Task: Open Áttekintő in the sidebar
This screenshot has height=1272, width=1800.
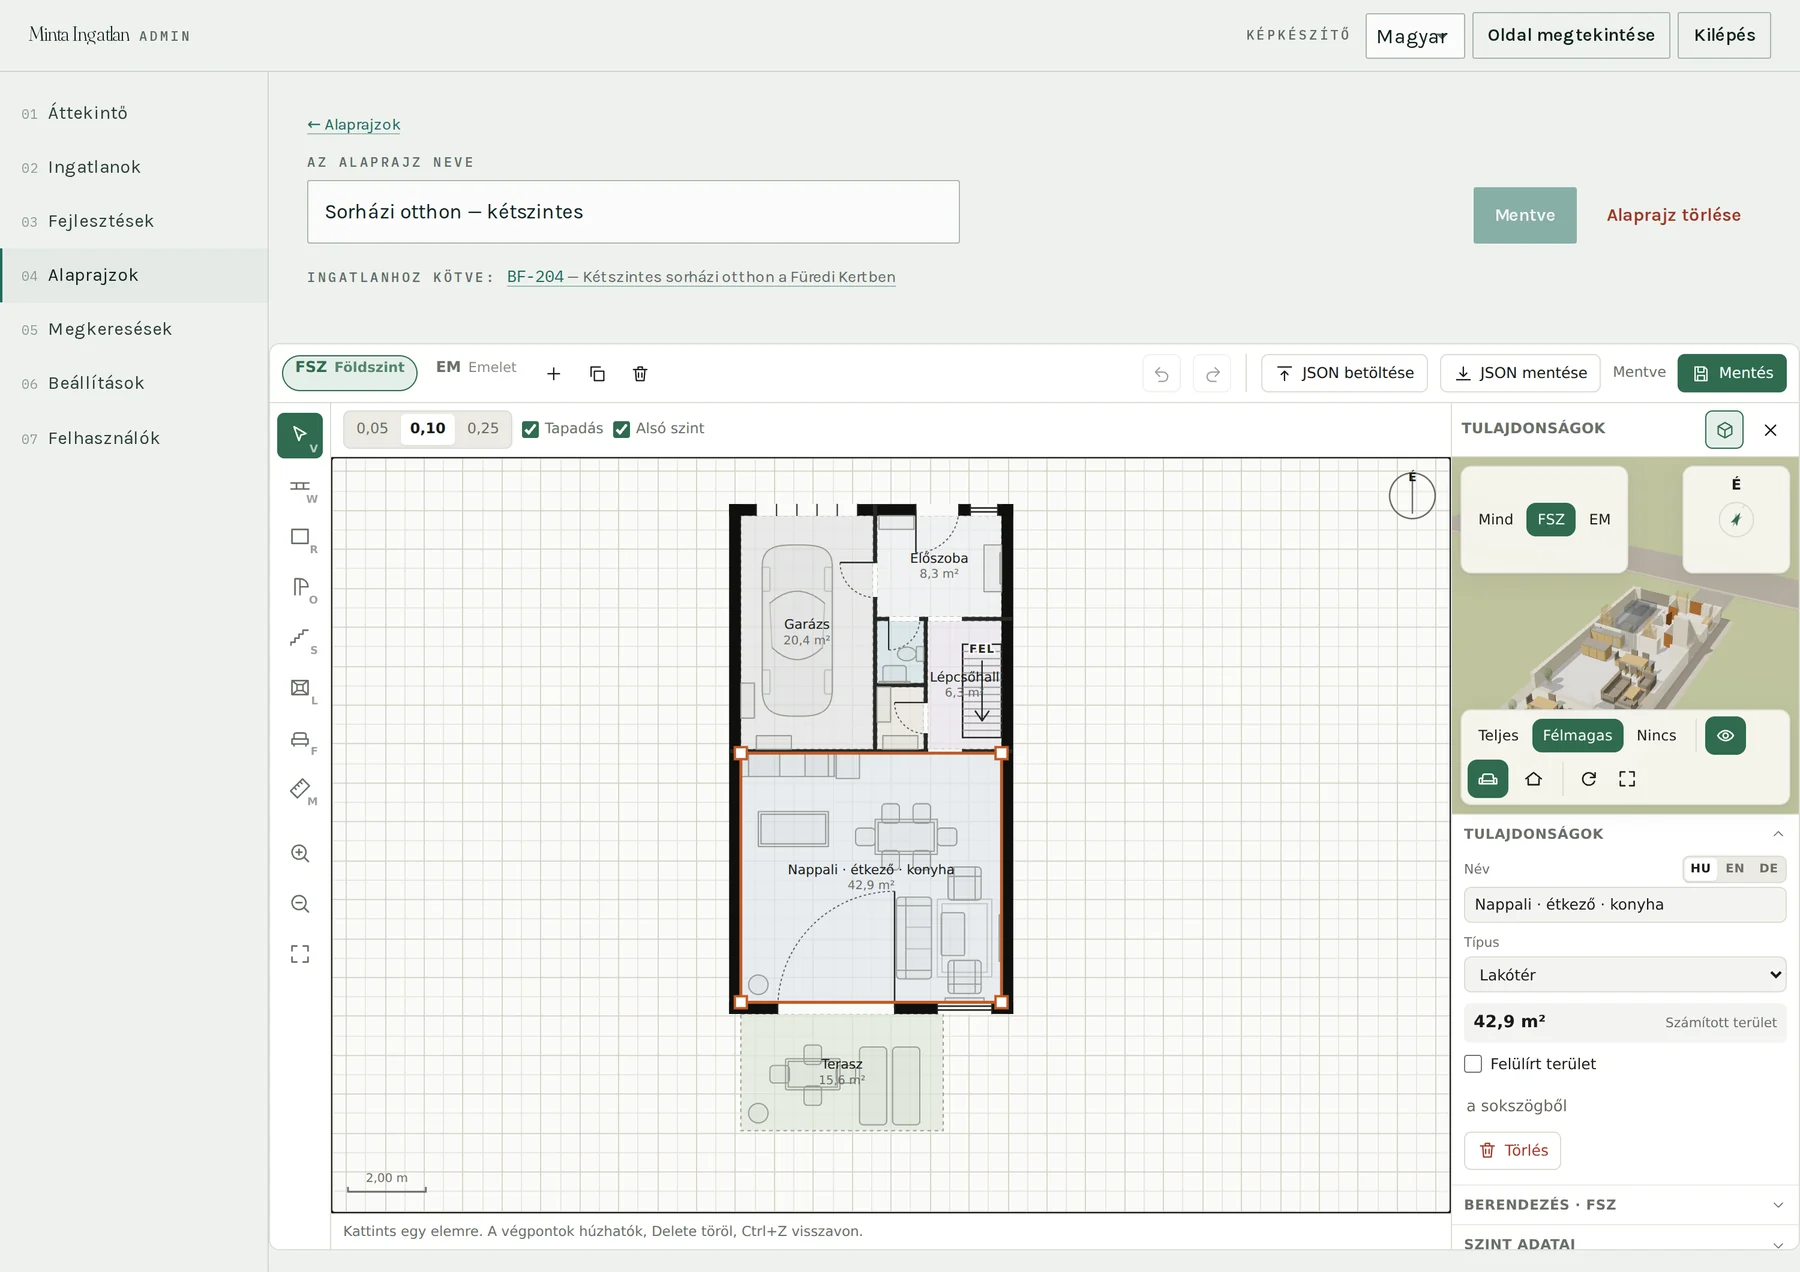Action: click(x=134, y=113)
